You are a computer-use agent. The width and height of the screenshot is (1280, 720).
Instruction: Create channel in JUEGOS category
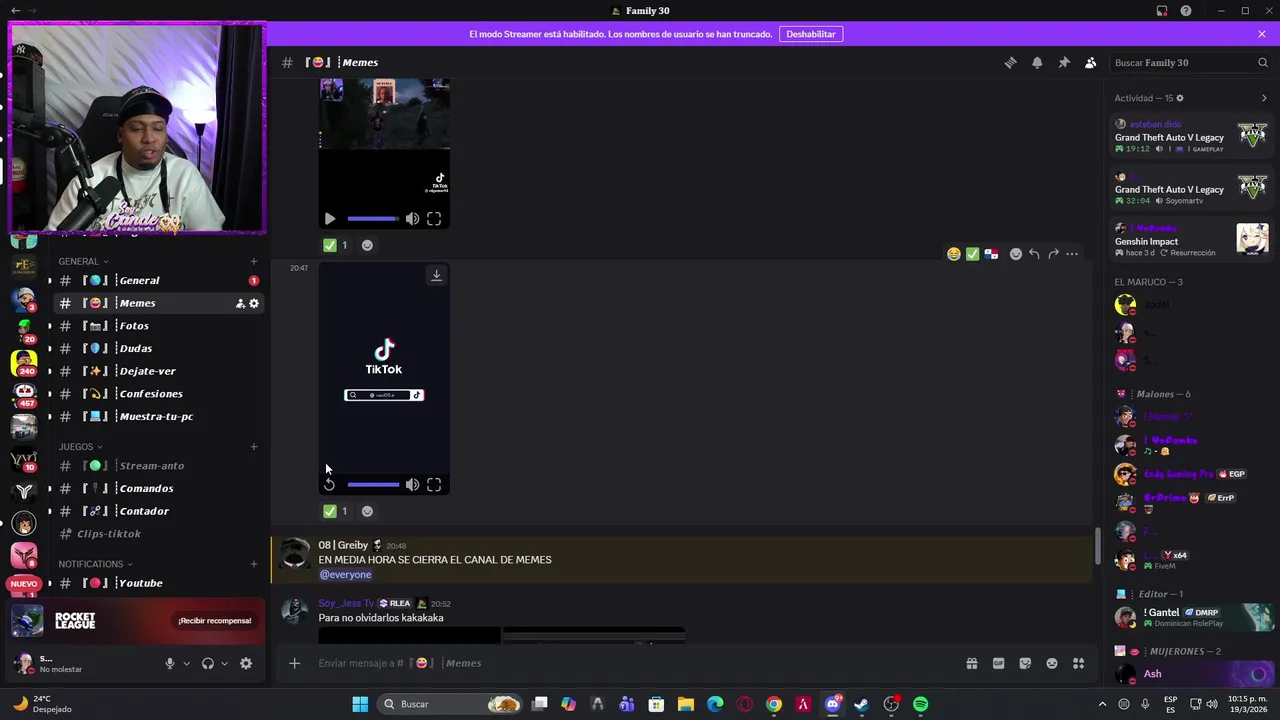(x=254, y=447)
